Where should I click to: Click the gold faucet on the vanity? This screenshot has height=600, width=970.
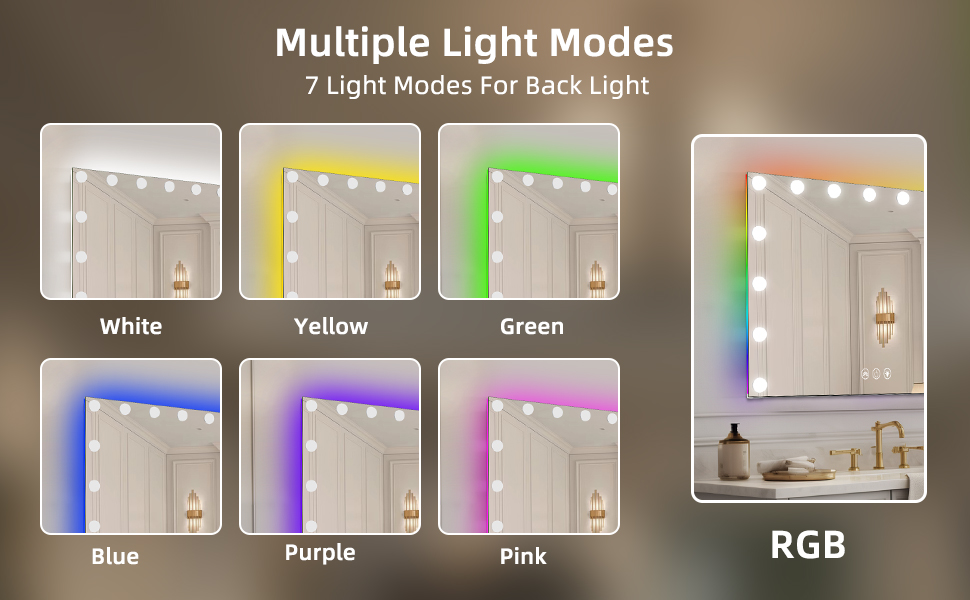883,443
